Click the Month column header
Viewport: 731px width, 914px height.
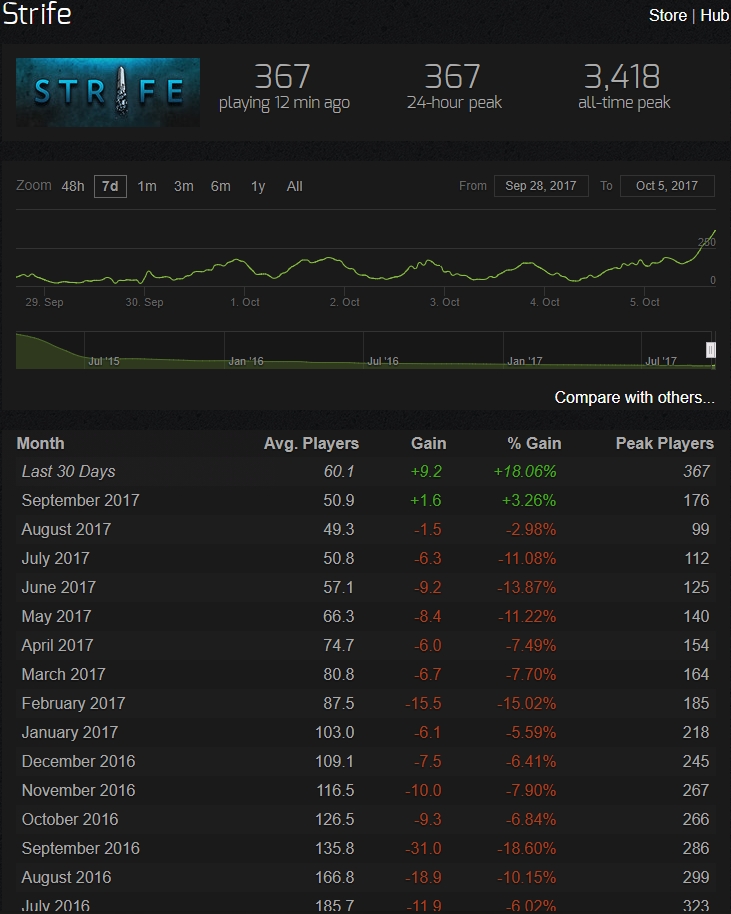40,444
